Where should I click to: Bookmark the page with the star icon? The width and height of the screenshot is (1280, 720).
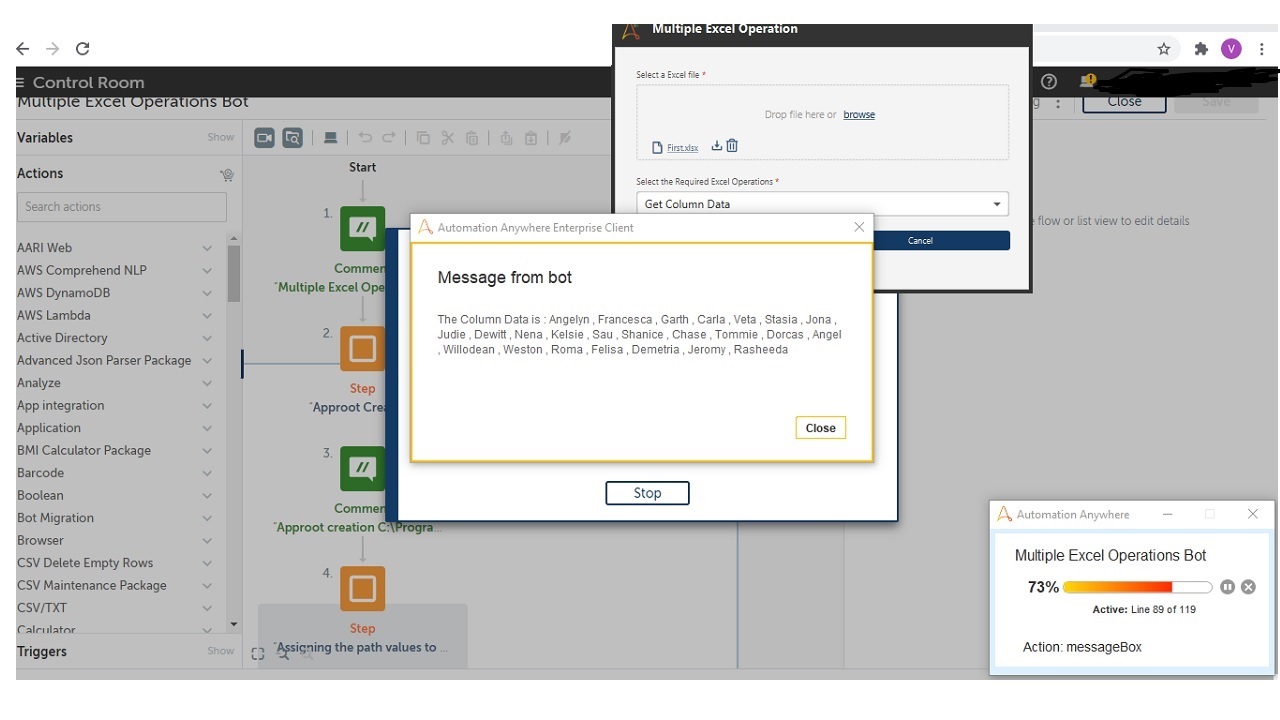(x=1164, y=48)
